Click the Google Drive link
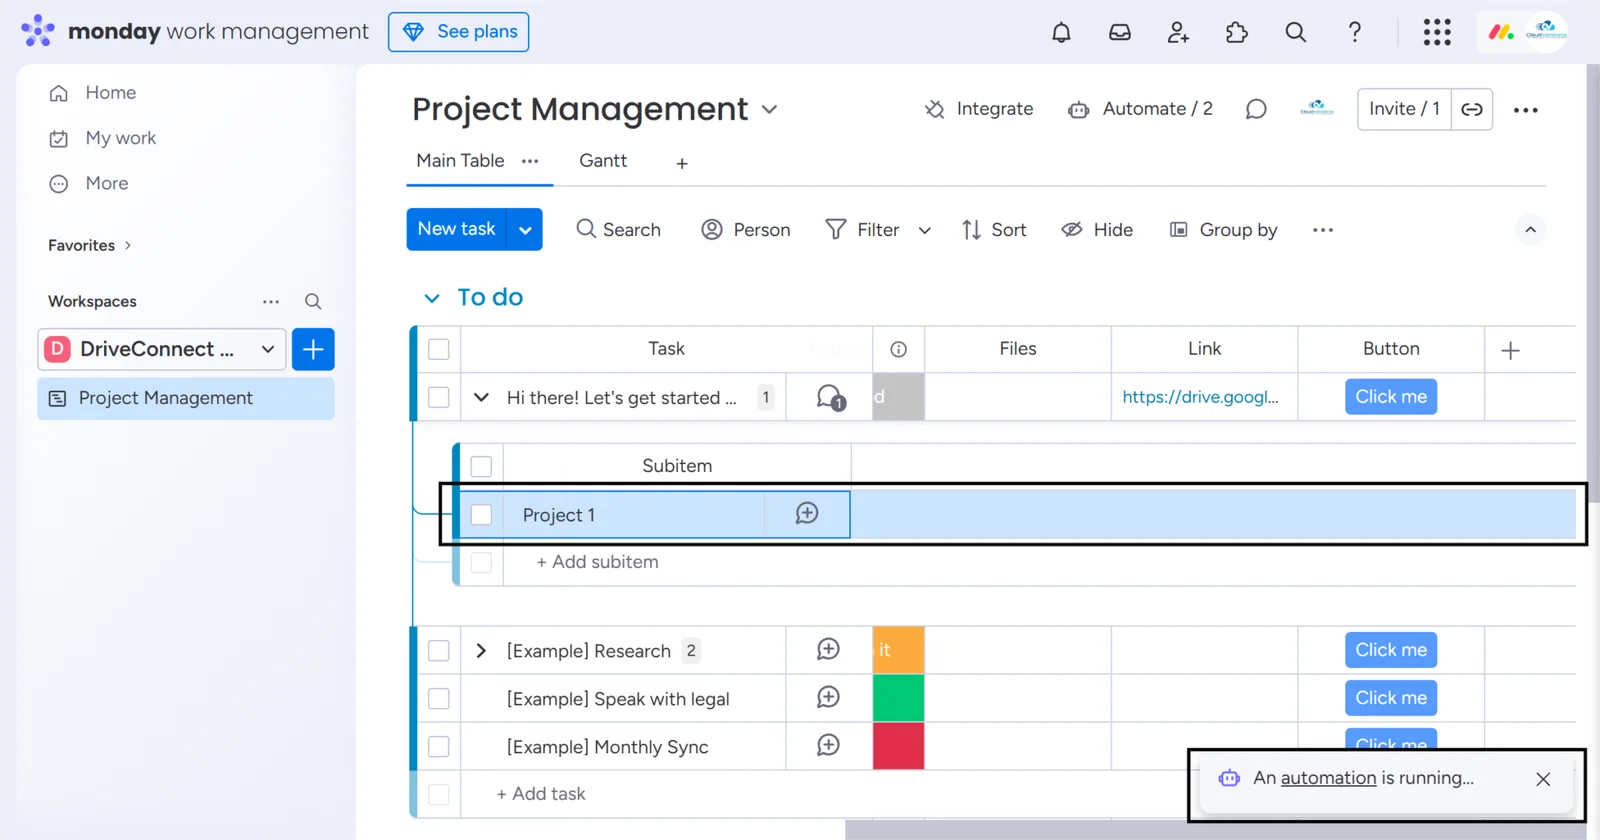The image size is (1600, 840). [x=1200, y=397]
